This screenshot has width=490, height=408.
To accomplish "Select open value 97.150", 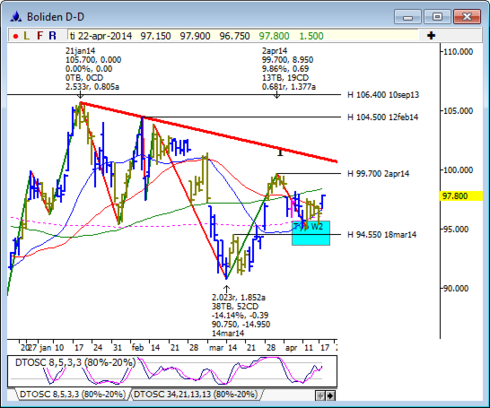I will coord(156,36).
